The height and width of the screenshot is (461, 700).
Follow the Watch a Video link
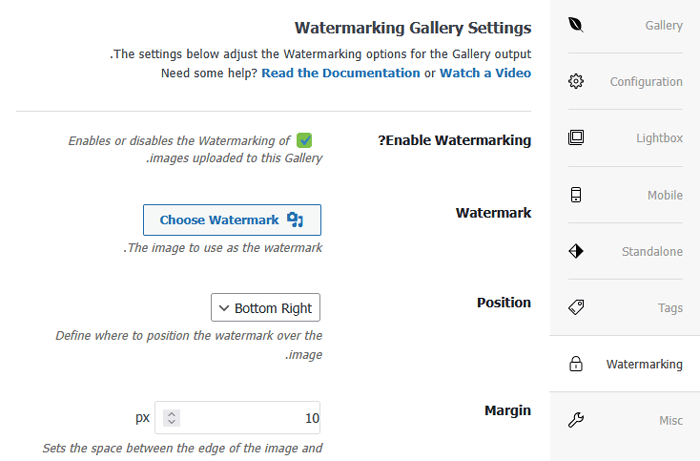(485, 73)
